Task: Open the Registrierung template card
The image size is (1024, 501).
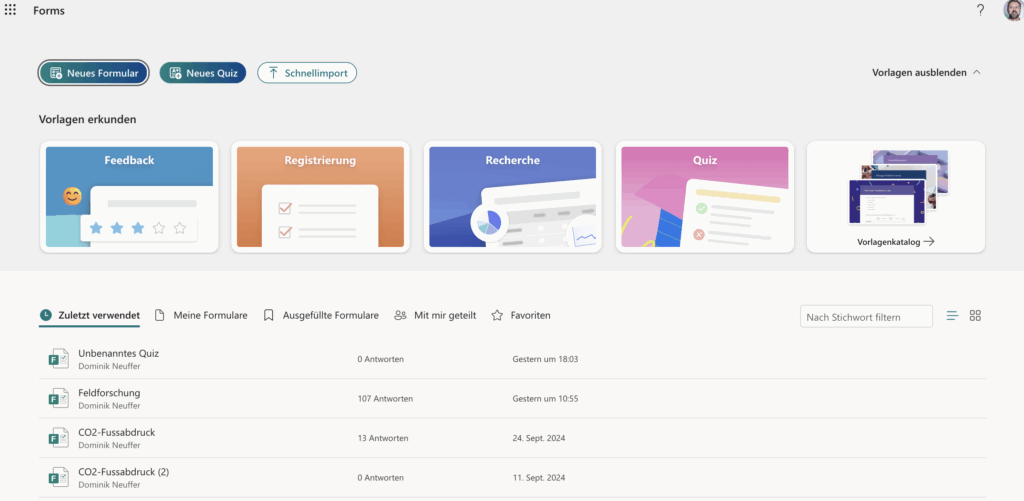Action: [x=321, y=197]
